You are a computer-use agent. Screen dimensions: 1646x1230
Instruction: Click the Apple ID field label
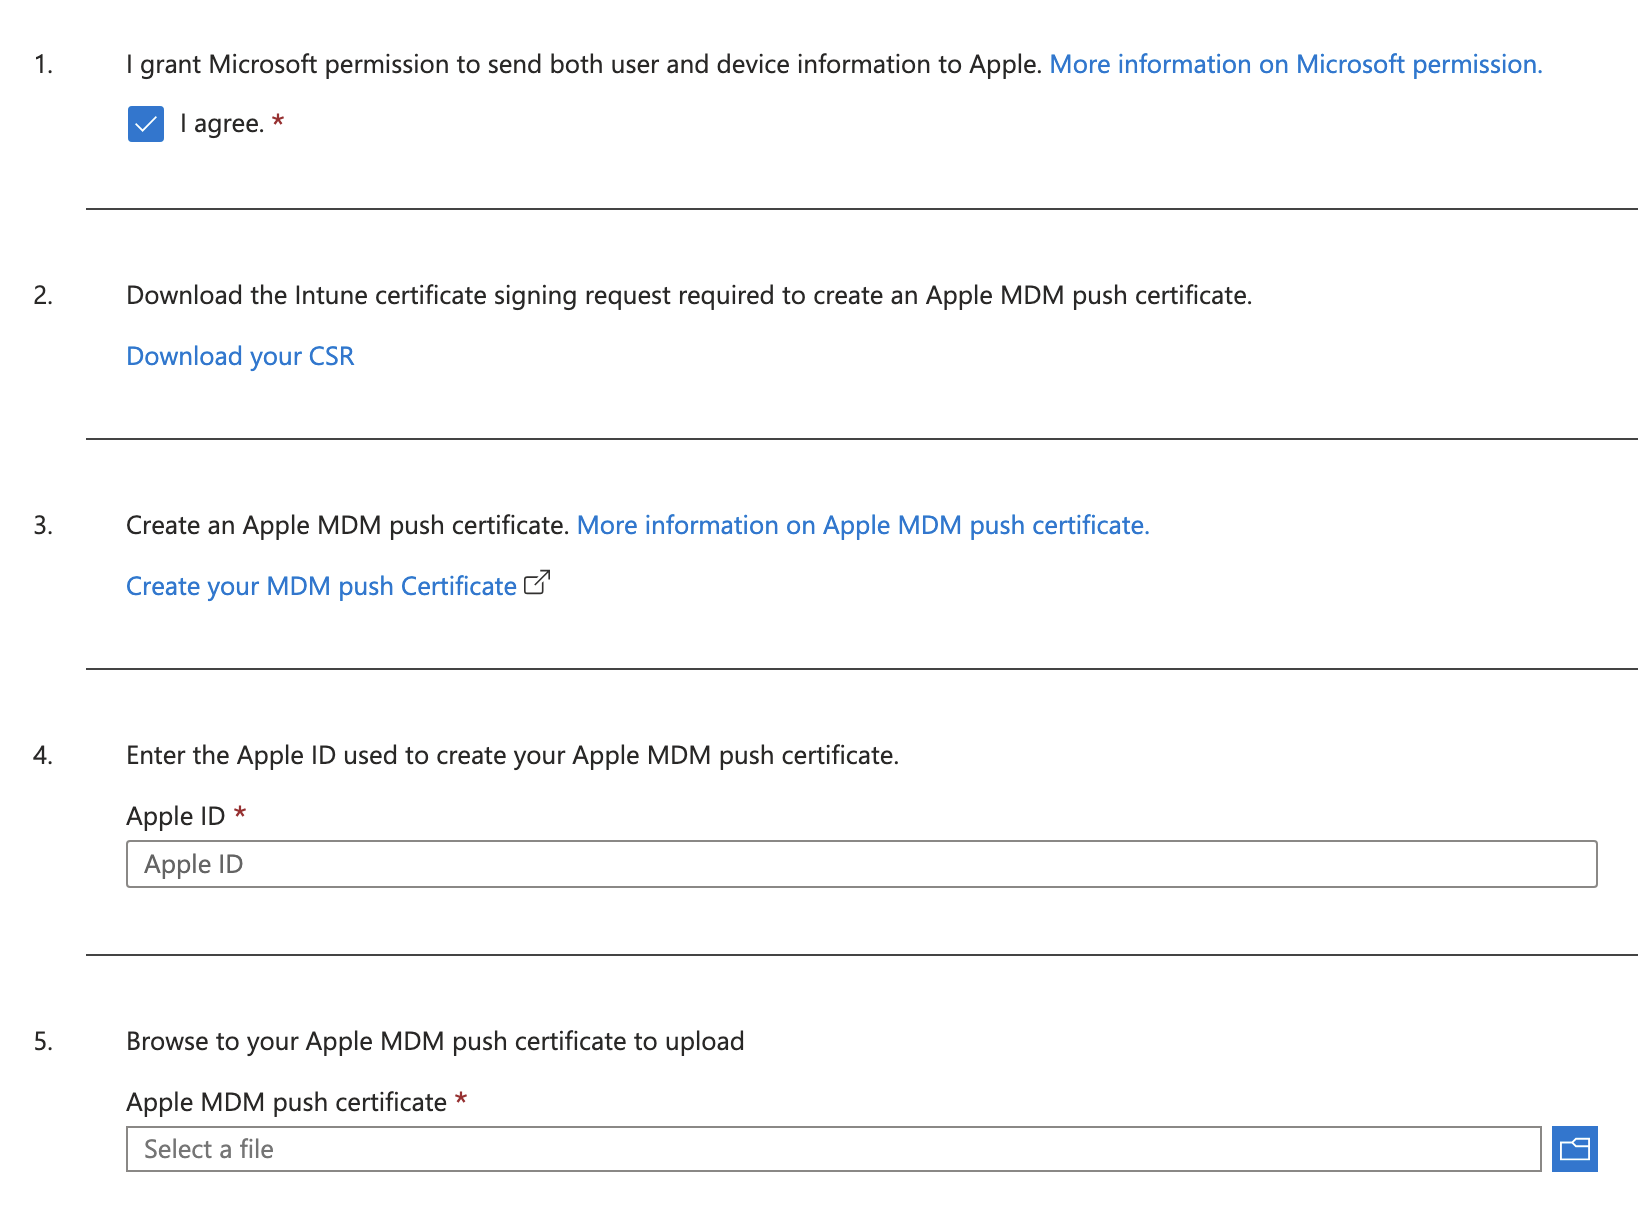pyautogui.click(x=178, y=815)
